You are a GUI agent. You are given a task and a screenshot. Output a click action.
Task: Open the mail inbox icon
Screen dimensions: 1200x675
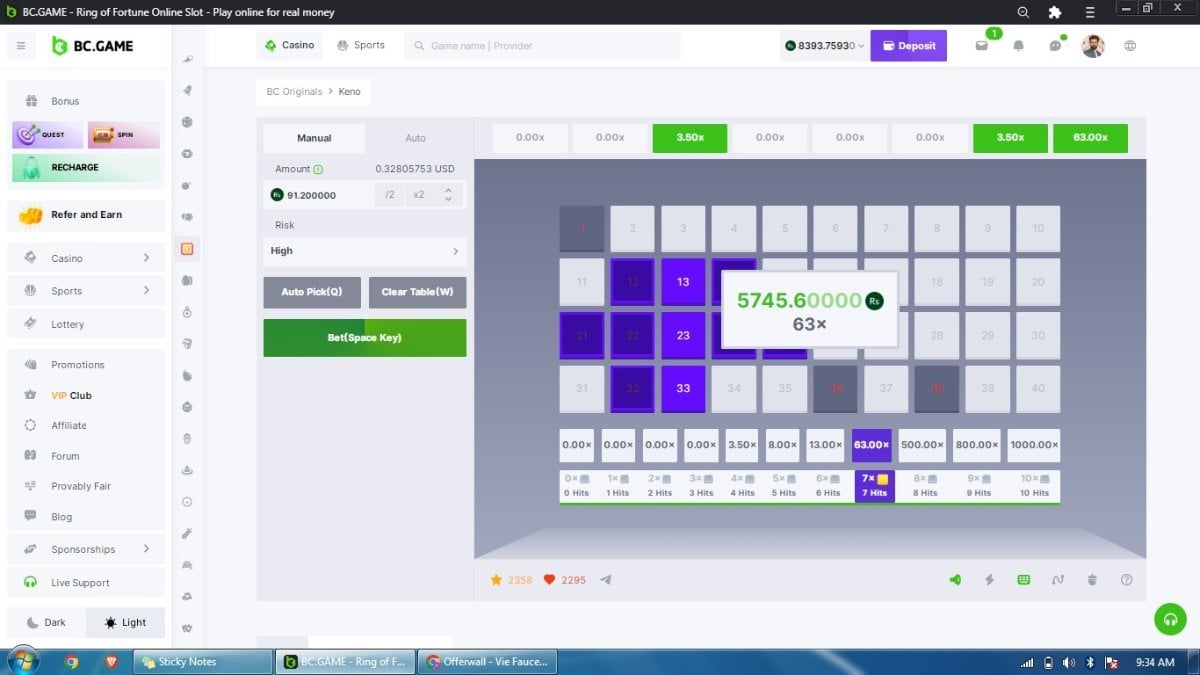click(981, 46)
